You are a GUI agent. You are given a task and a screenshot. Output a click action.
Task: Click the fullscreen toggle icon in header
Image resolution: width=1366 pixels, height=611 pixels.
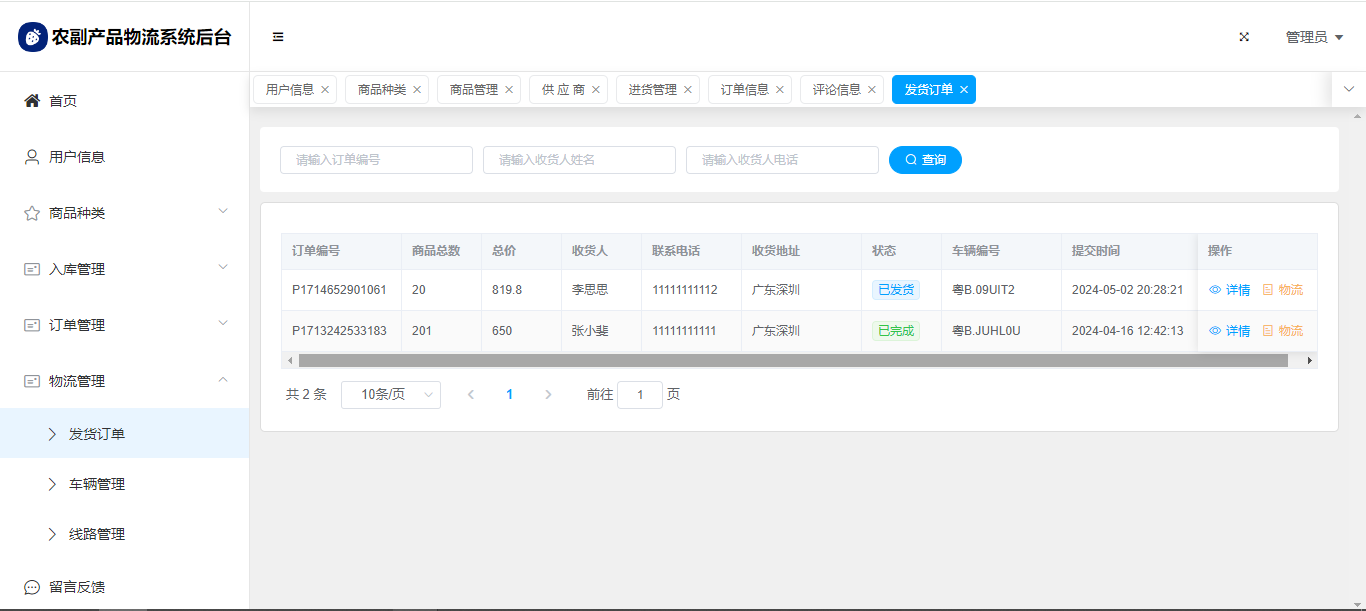pos(1244,37)
